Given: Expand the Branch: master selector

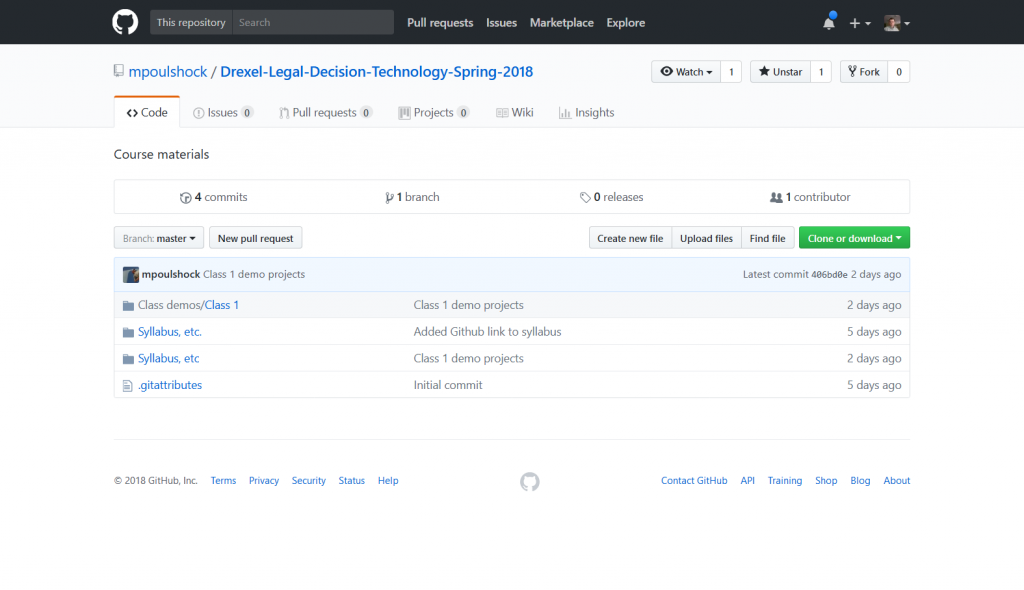Looking at the screenshot, I should (159, 238).
